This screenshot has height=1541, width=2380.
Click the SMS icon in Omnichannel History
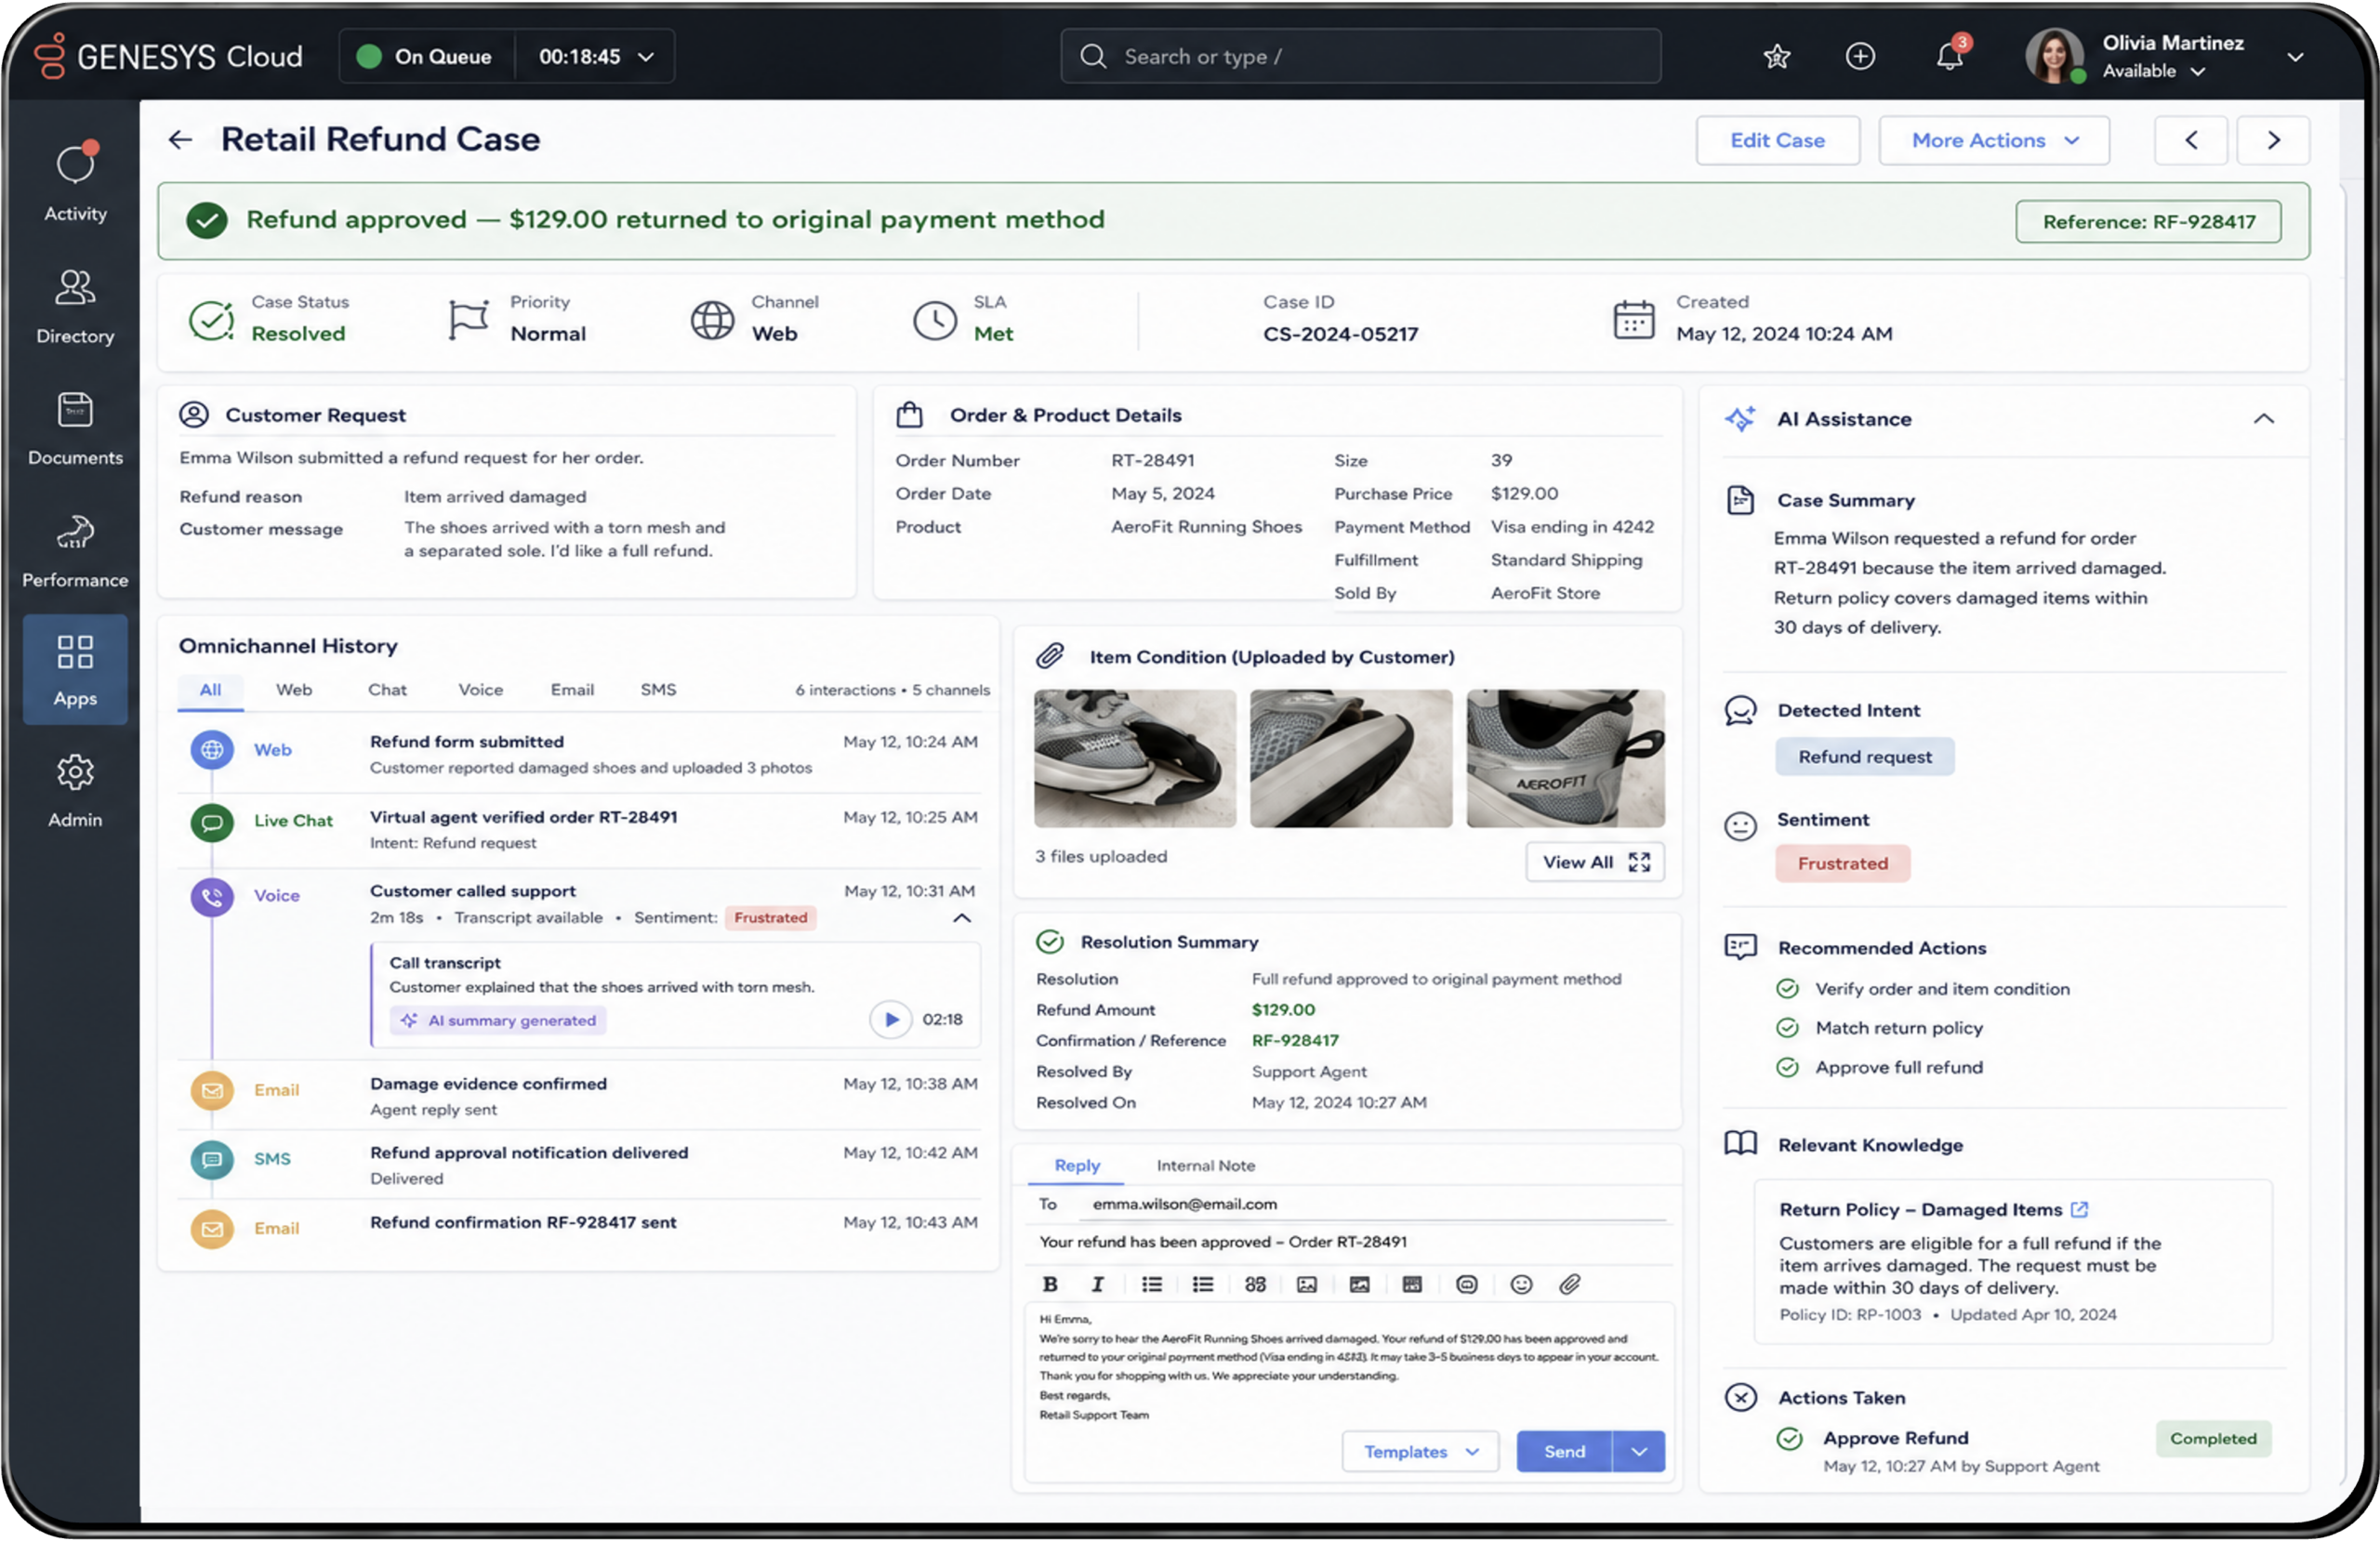click(x=212, y=1159)
